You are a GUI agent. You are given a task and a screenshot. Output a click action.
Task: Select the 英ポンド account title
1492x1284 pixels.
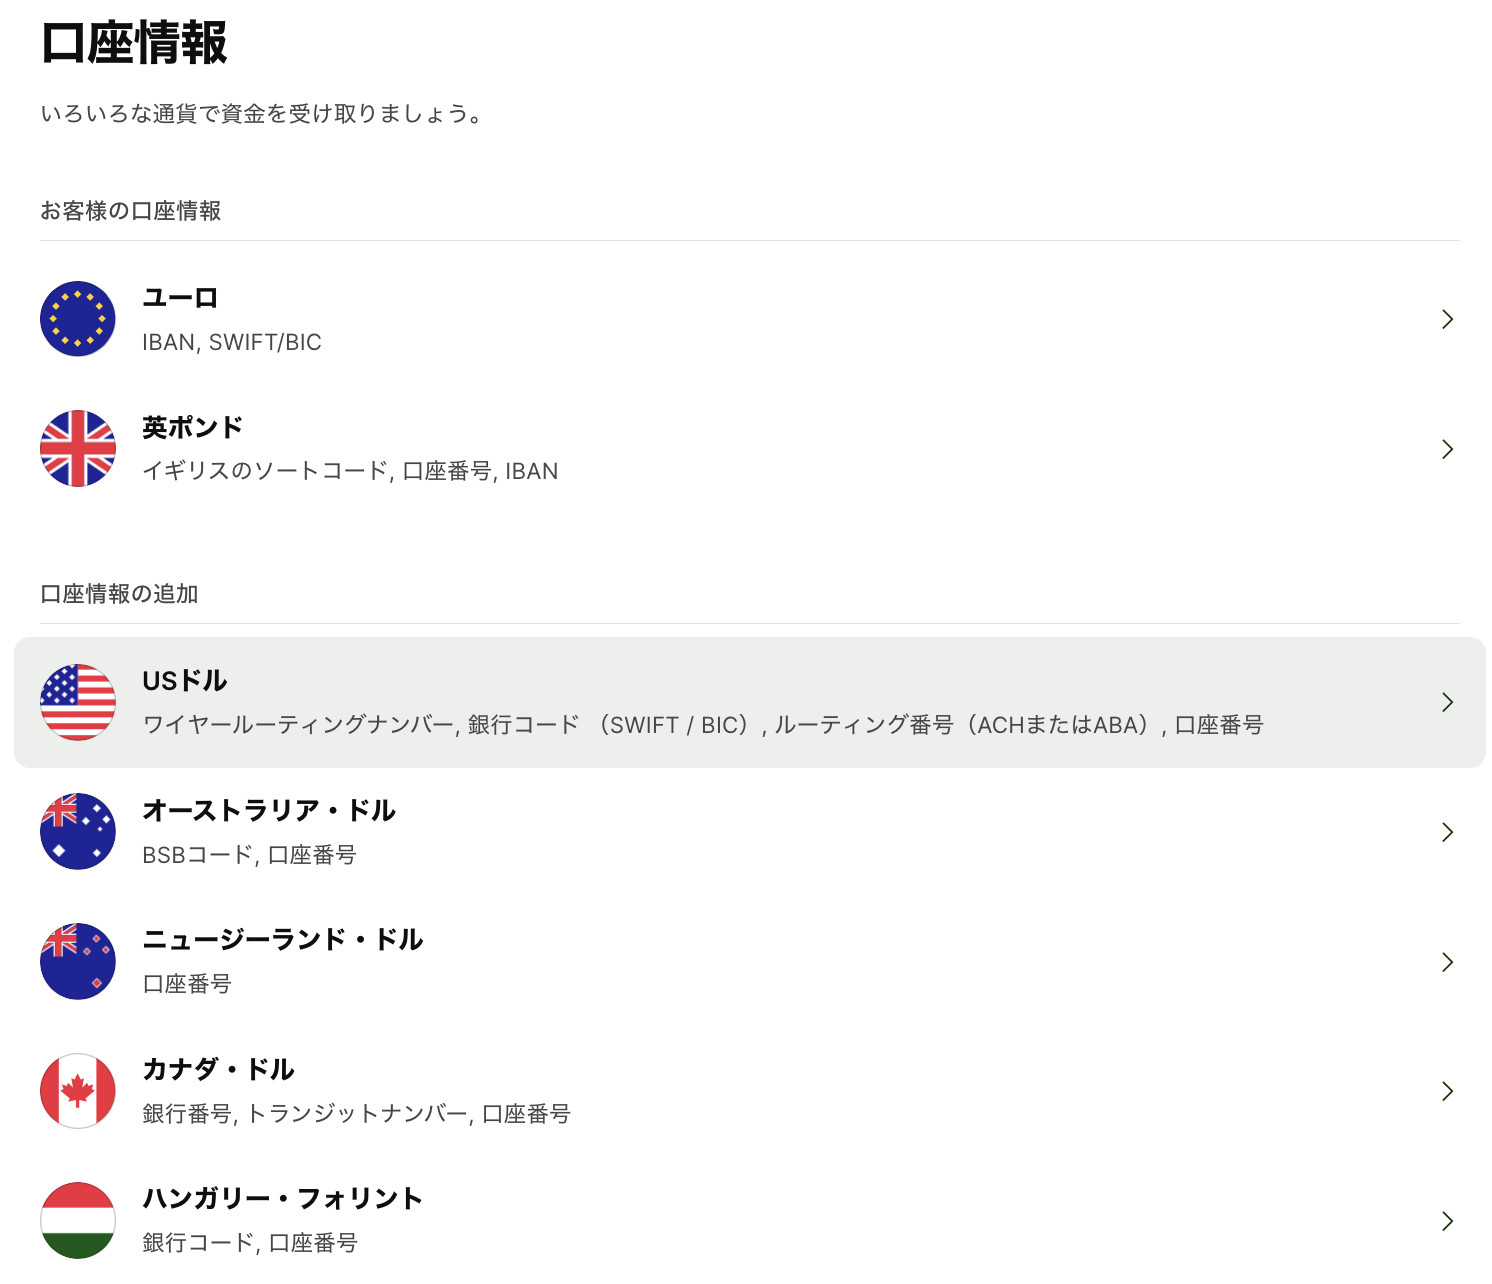[192, 428]
